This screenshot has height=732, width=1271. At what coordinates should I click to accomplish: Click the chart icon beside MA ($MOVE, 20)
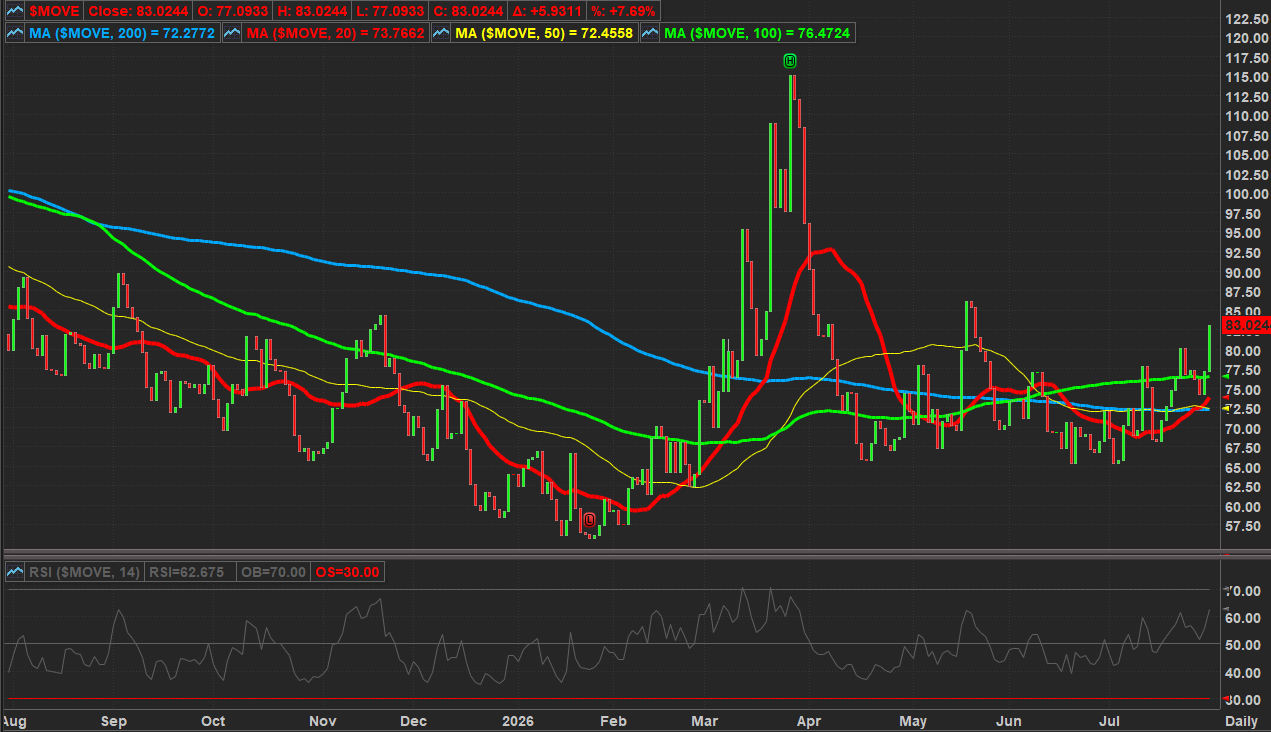point(232,33)
